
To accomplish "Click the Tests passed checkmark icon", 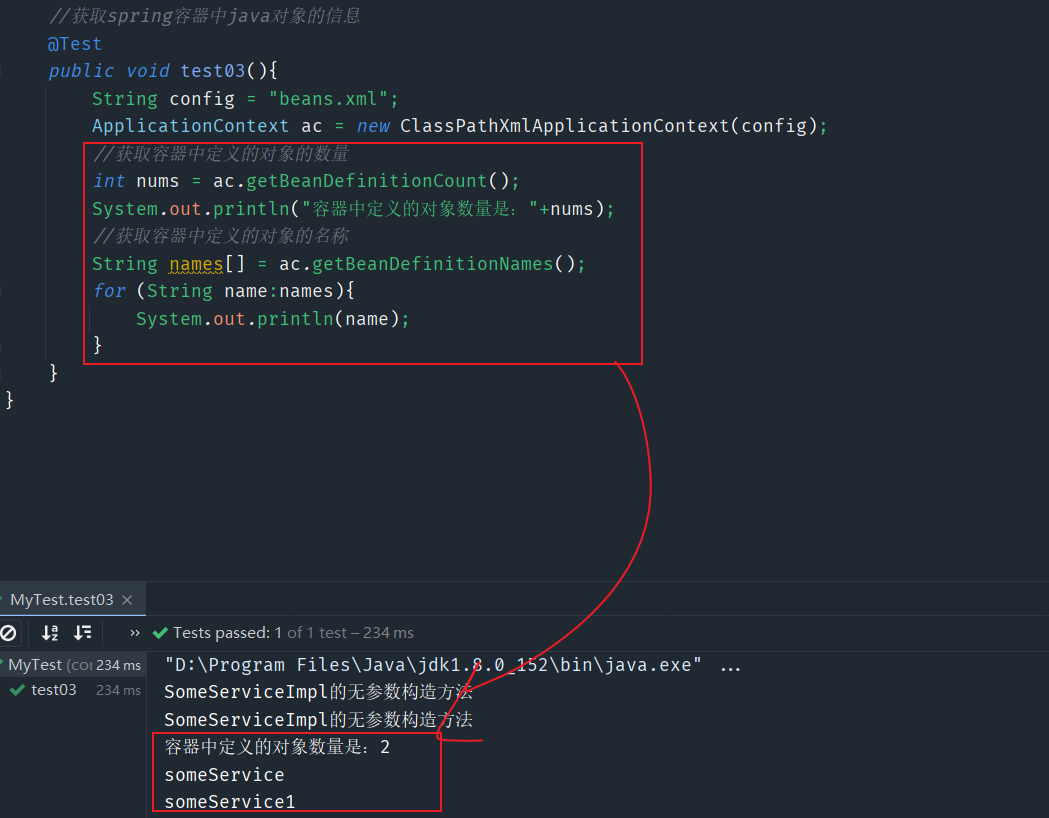I will click(160, 633).
